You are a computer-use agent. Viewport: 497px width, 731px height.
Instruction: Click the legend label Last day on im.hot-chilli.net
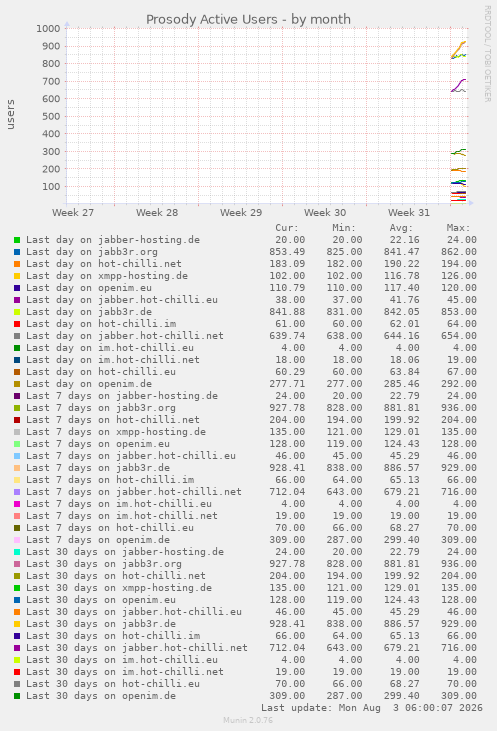click(113, 360)
